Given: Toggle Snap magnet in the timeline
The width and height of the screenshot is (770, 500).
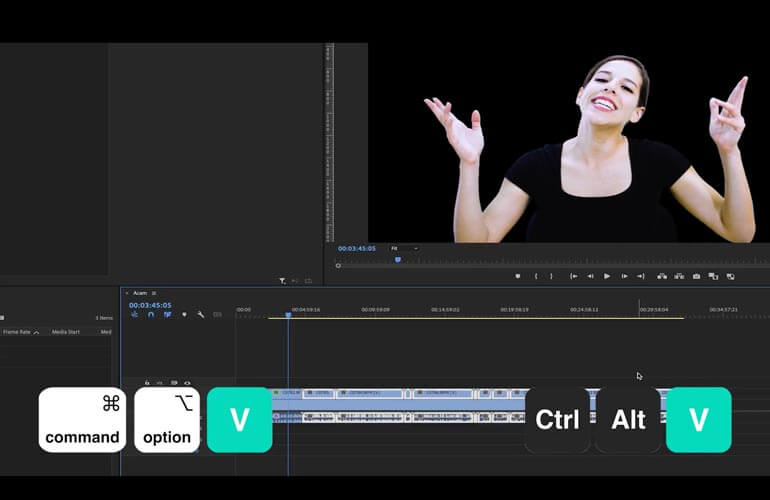Looking at the screenshot, I should (x=151, y=314).
